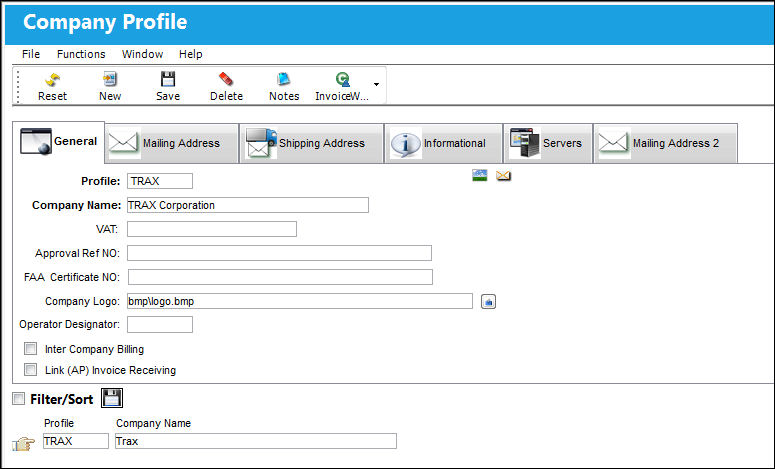This screenshot has height=469, width=775.
Task: Open the Help menu
Action: (190, 54)
